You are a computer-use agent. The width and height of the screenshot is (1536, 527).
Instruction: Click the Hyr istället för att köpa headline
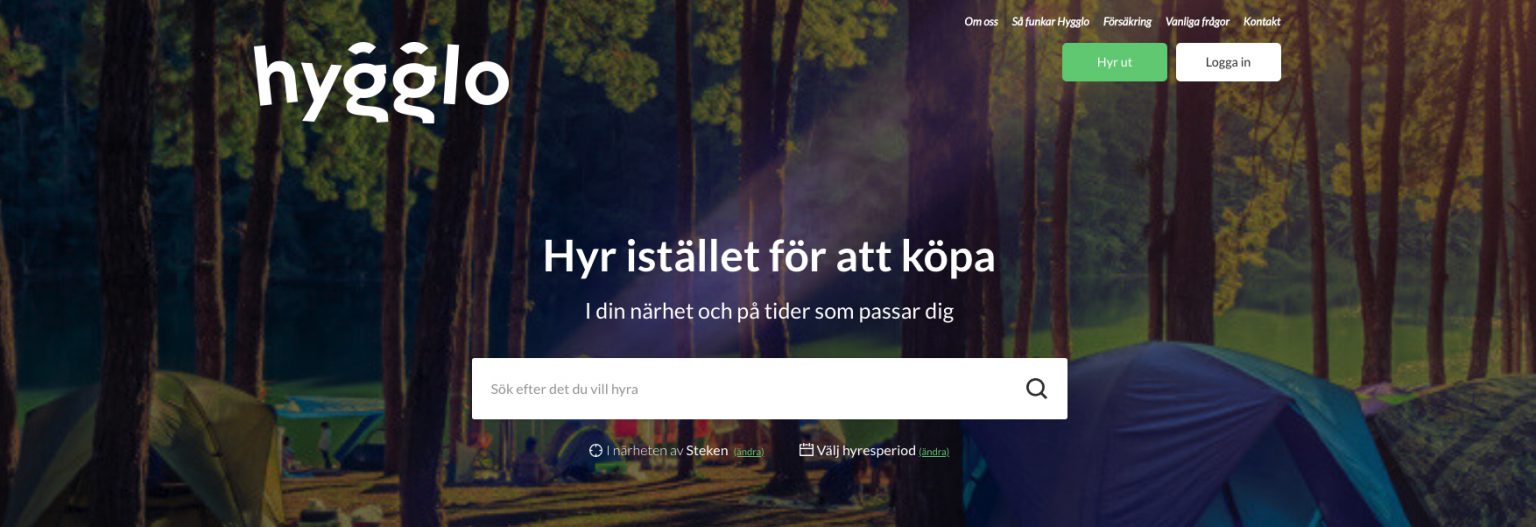769,257
